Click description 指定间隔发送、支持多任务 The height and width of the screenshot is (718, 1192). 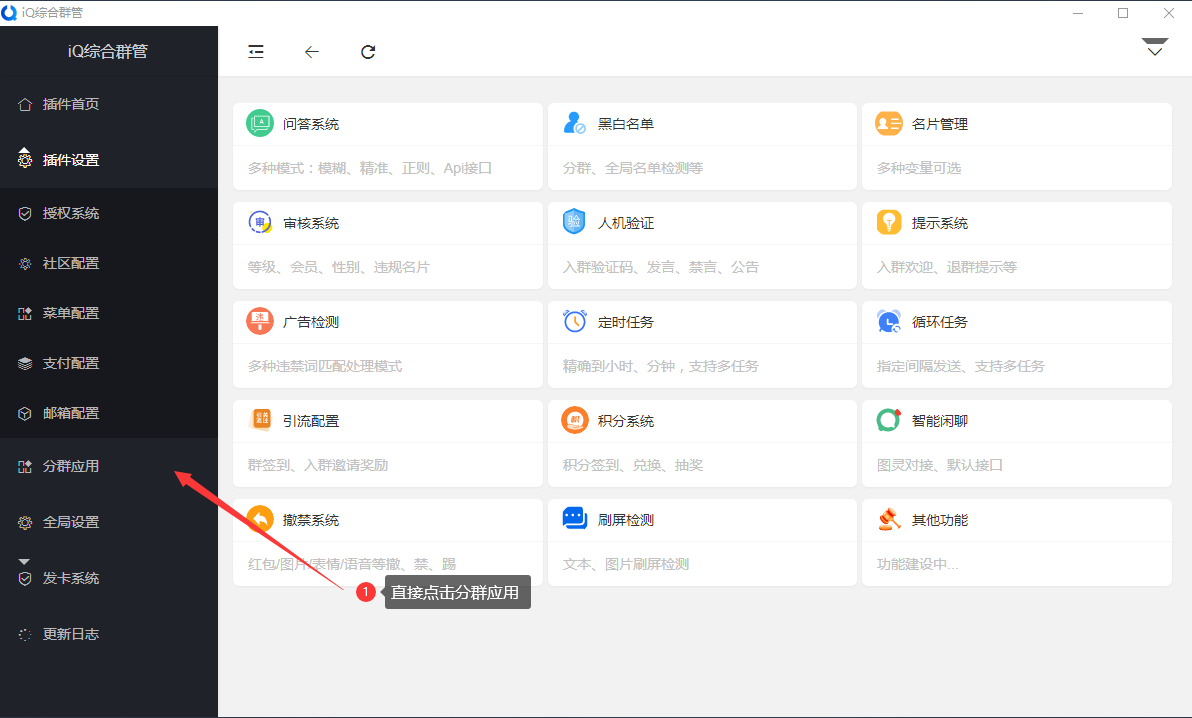[x=961, y=366]
